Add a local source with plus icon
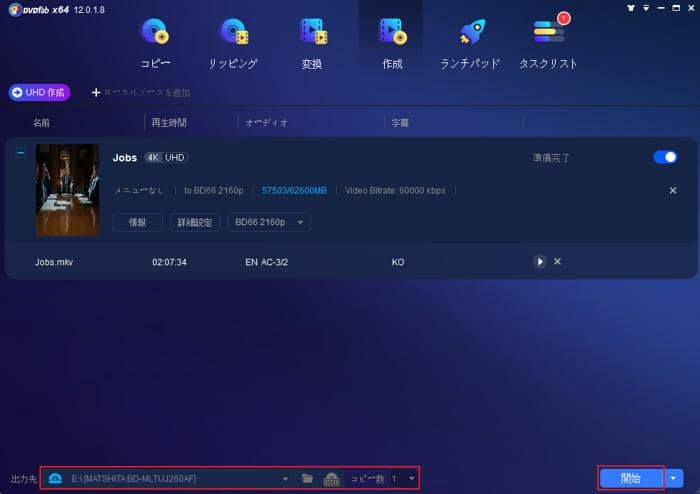This screenshot has width=700, height=494. [96, 92]
